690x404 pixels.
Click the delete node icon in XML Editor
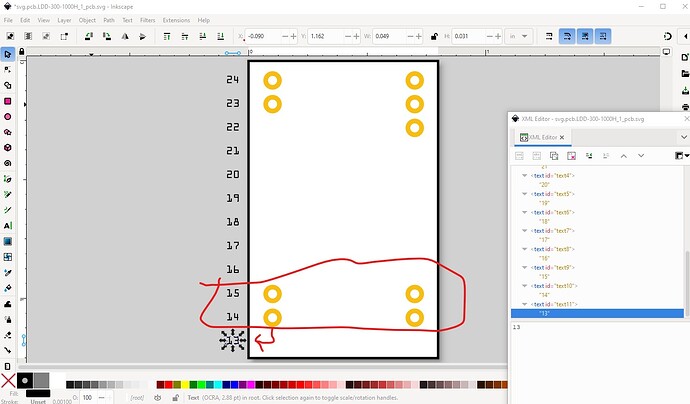tap(571, 156)
